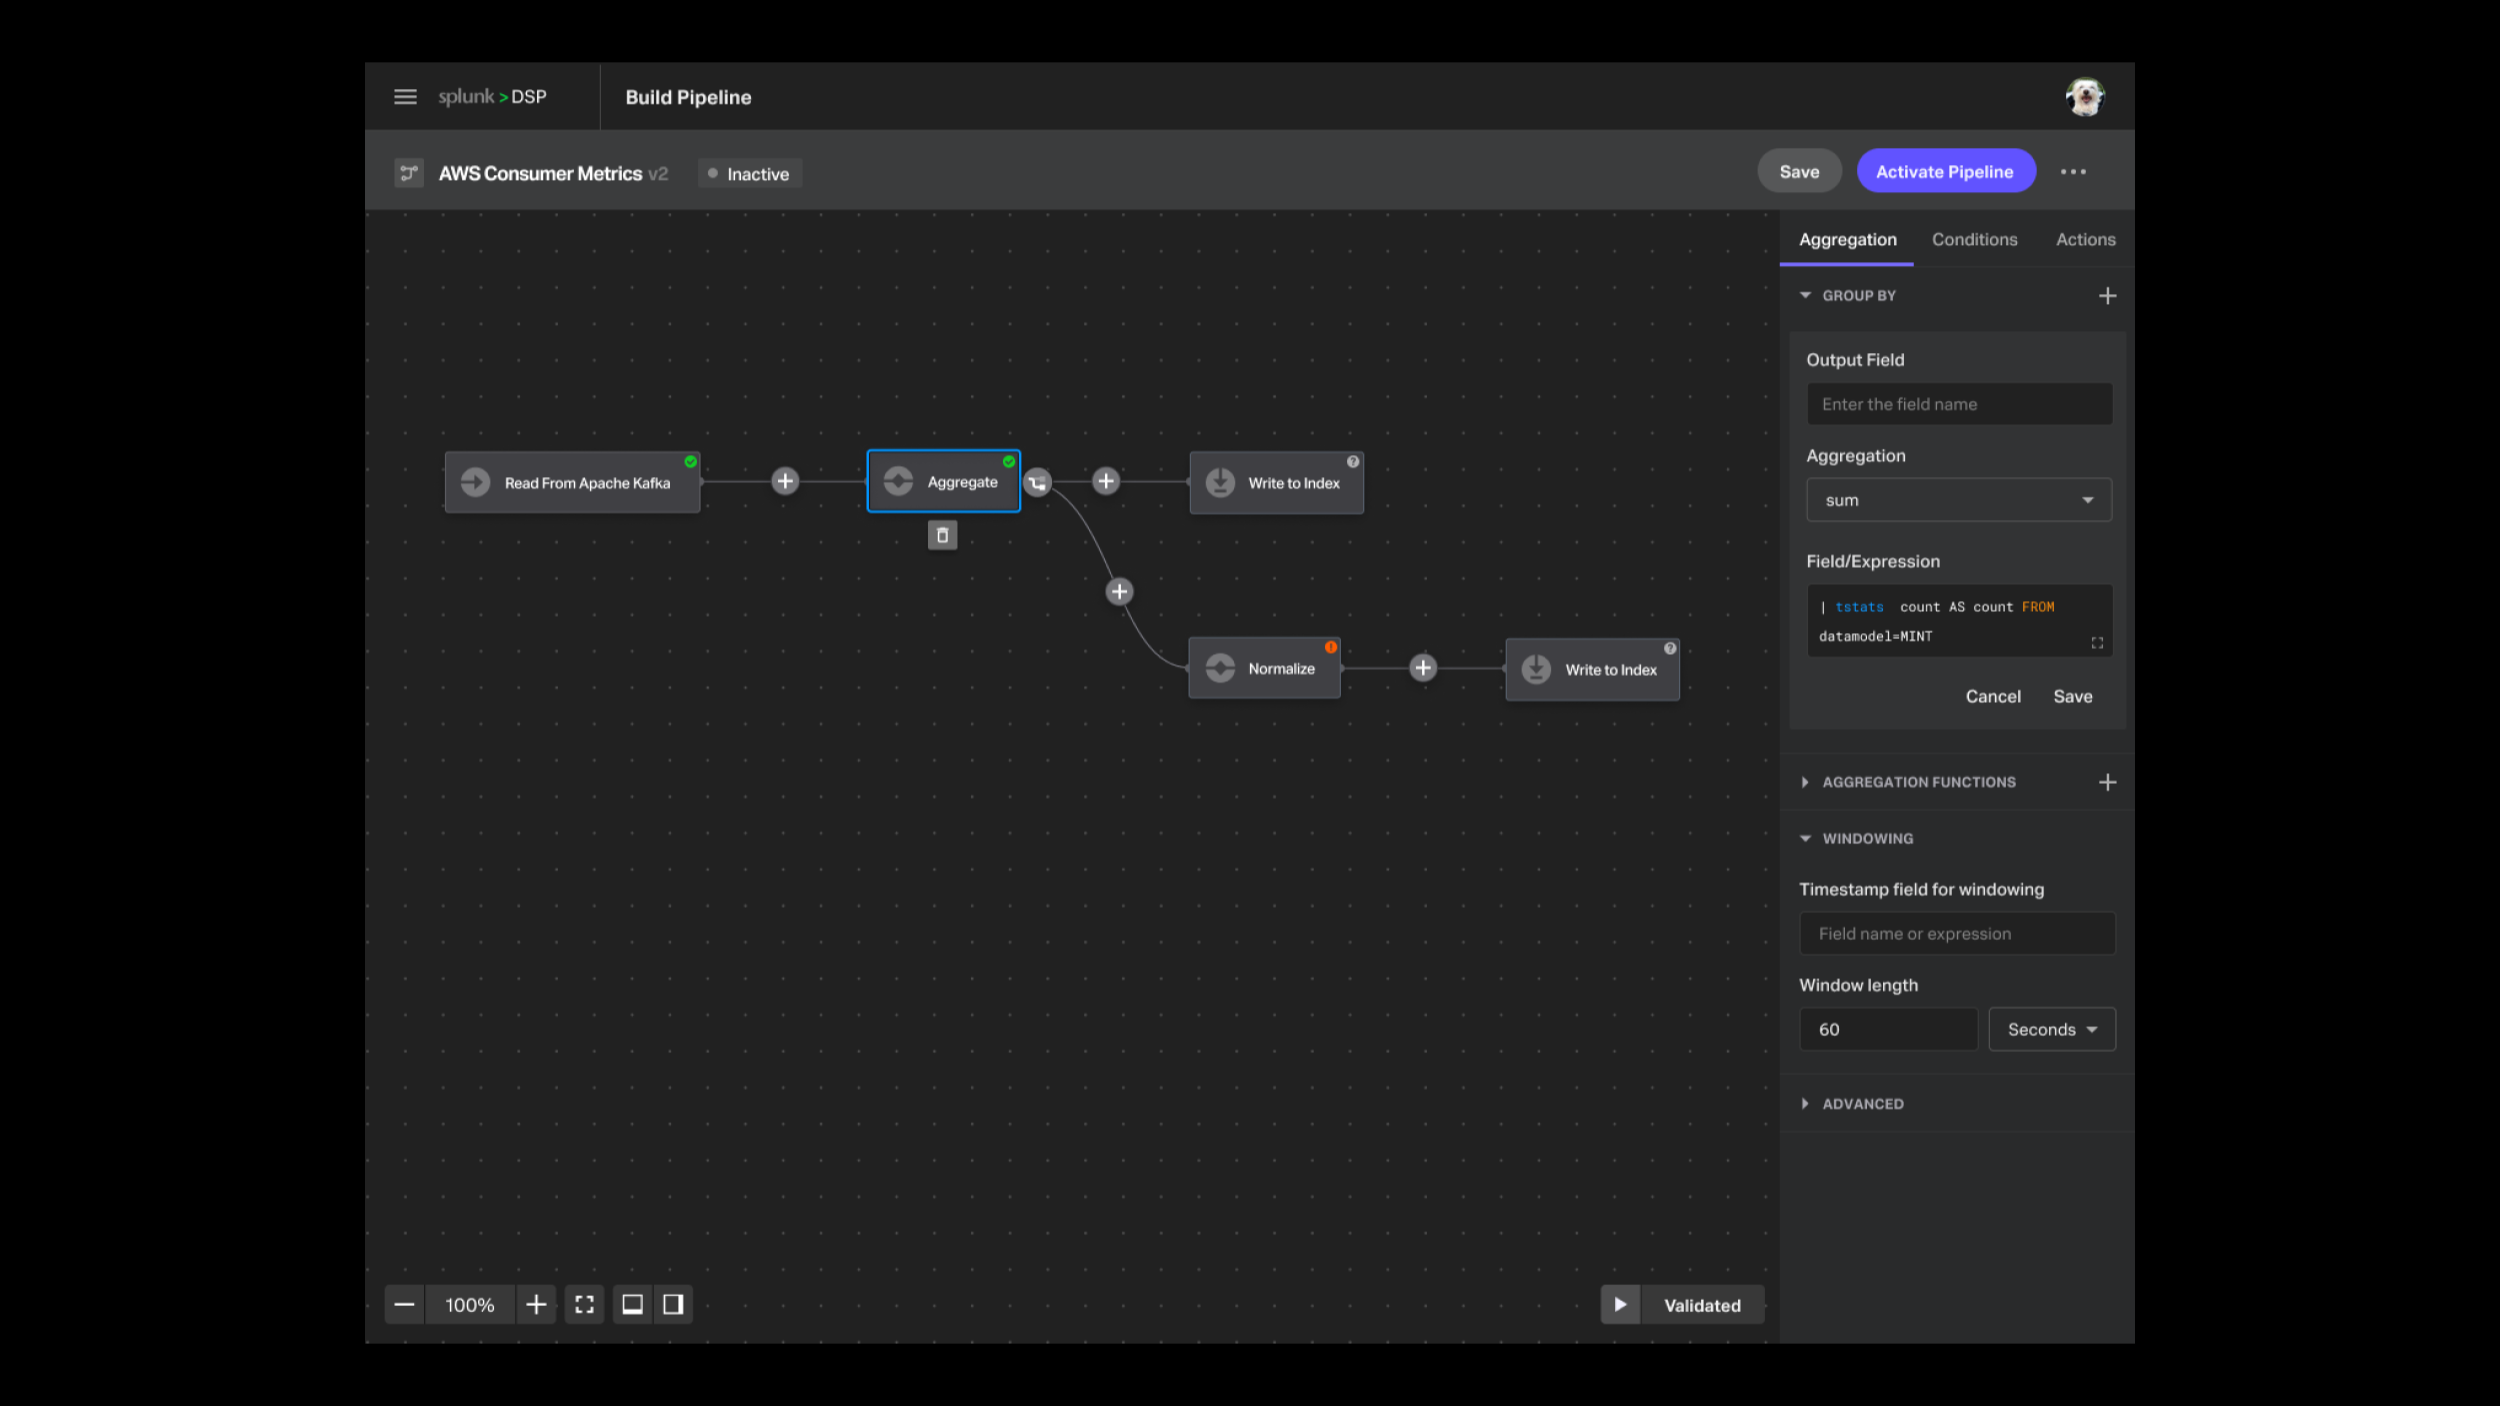Expand the Aggregation Functions section
The width and height of the screenshot is (2500, 1406).
click(1918, 782)
